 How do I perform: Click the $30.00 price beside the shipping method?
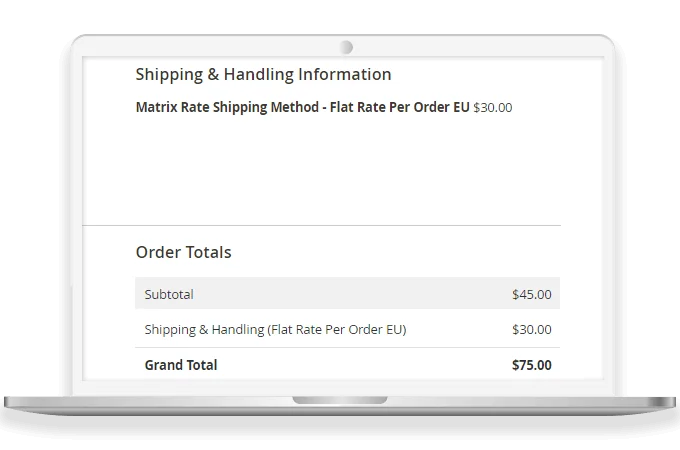492,107
